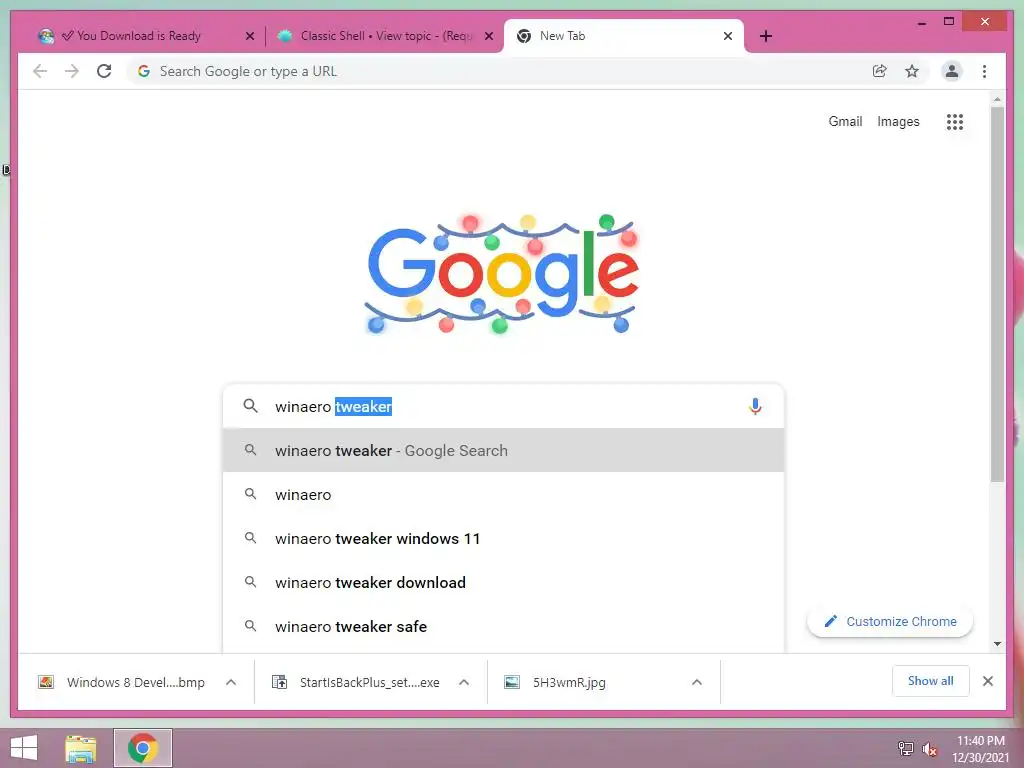The image size is (1024, 768).
Task: Click the scrollbar up arrow
Action: pyautogui.click(x=997, y=99)
